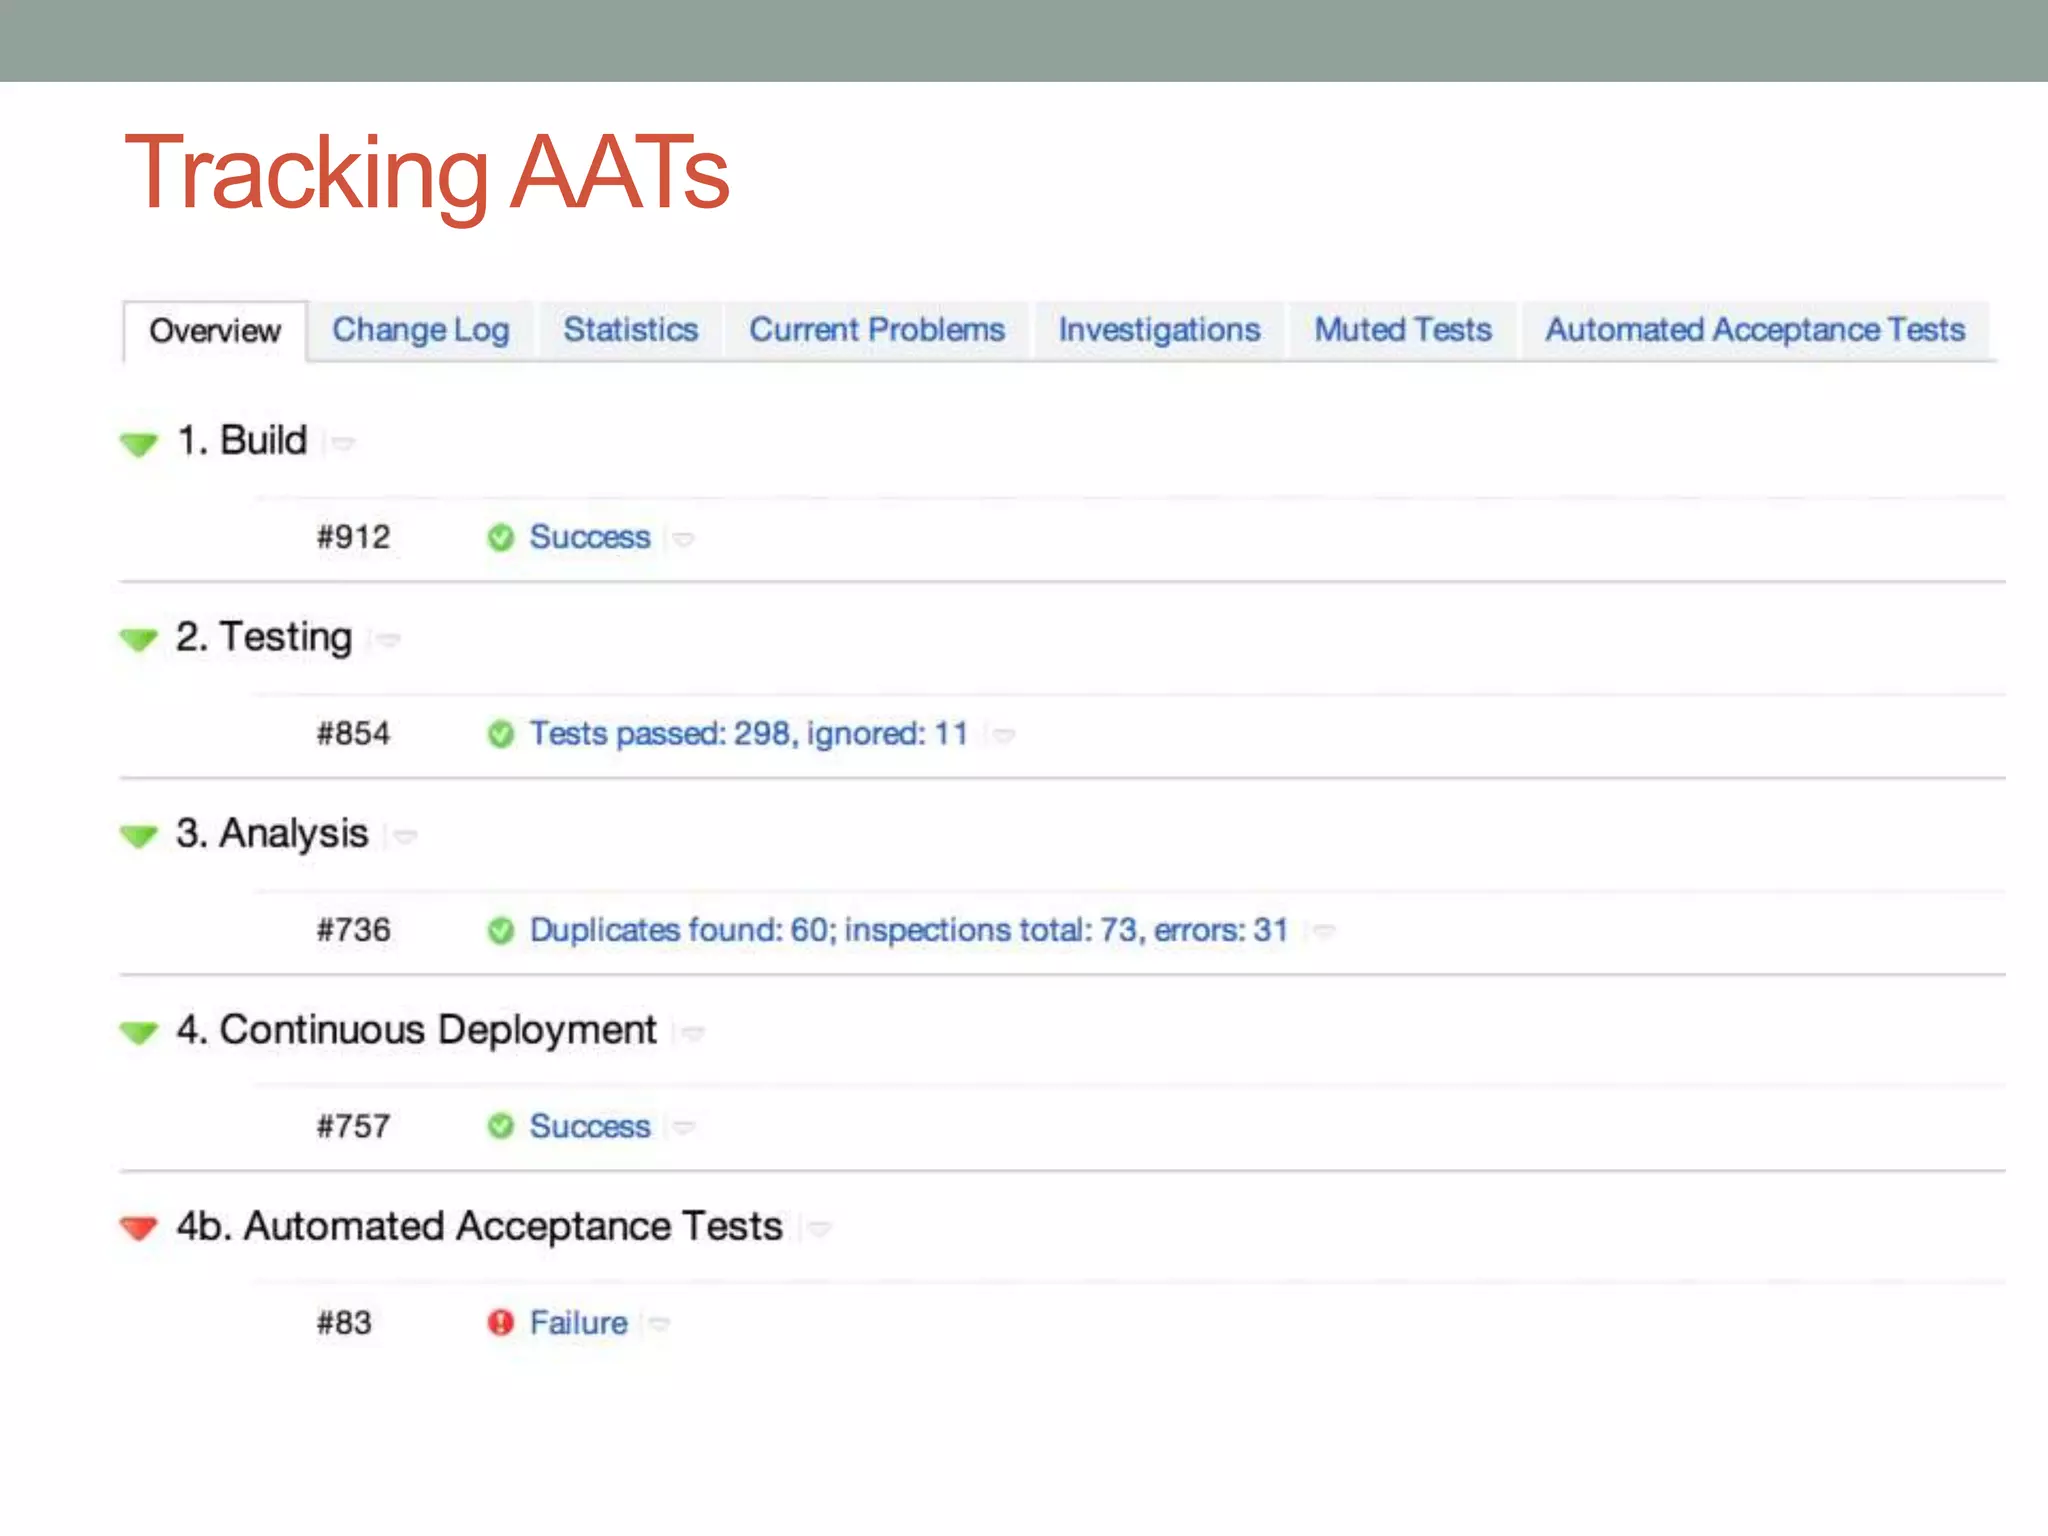Open dropdown next to Failure status

pos(659,1325)
